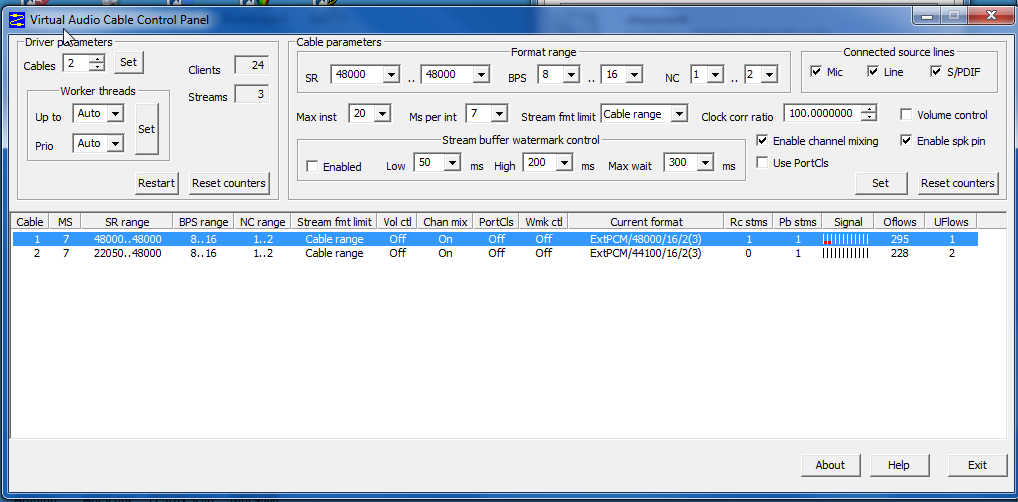This screenshot has height=502, width=1018.
Task: Click Reset counters in Driver parameters
Action: click(x=229, y=183)
